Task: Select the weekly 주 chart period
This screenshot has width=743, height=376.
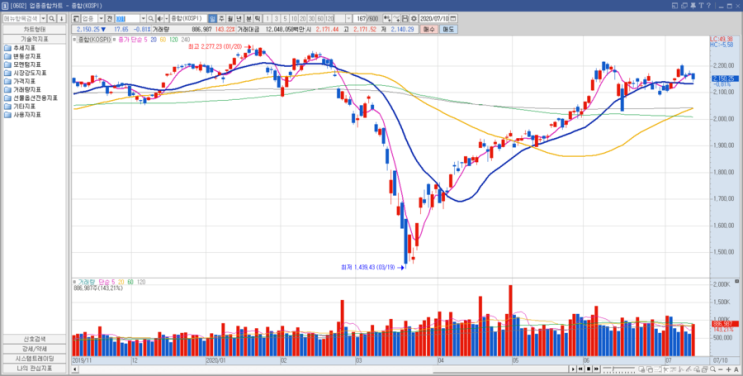Action: pyautogui.click(x=221, y=18)
